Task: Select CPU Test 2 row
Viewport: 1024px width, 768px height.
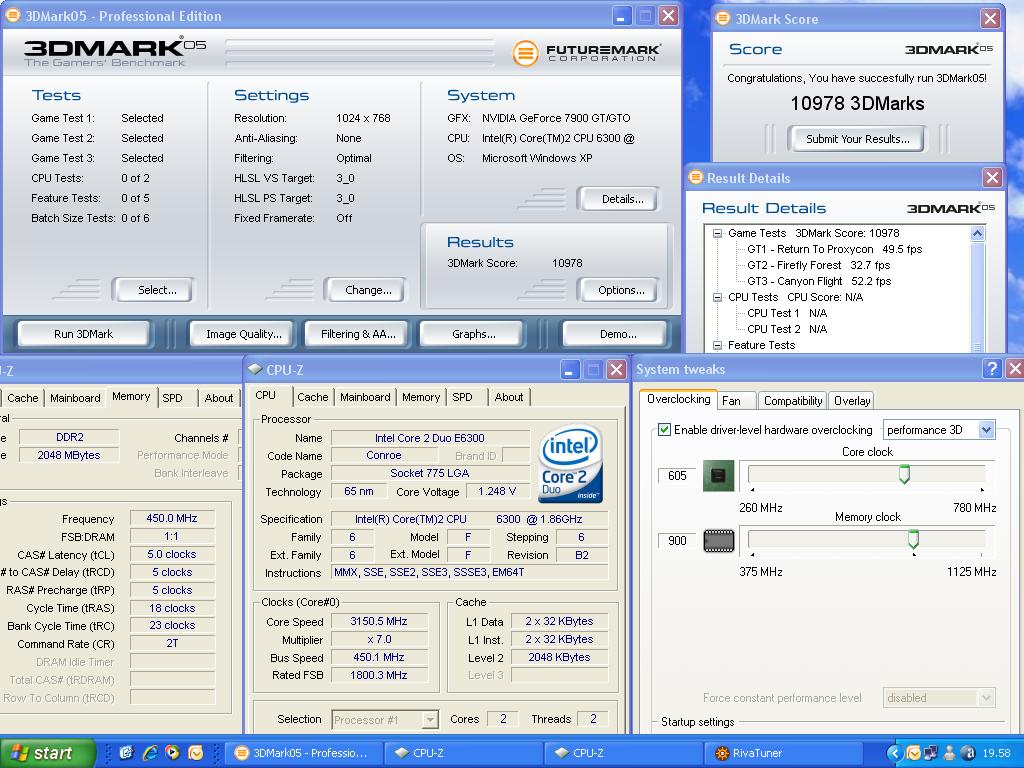Action: coord(787,329)
